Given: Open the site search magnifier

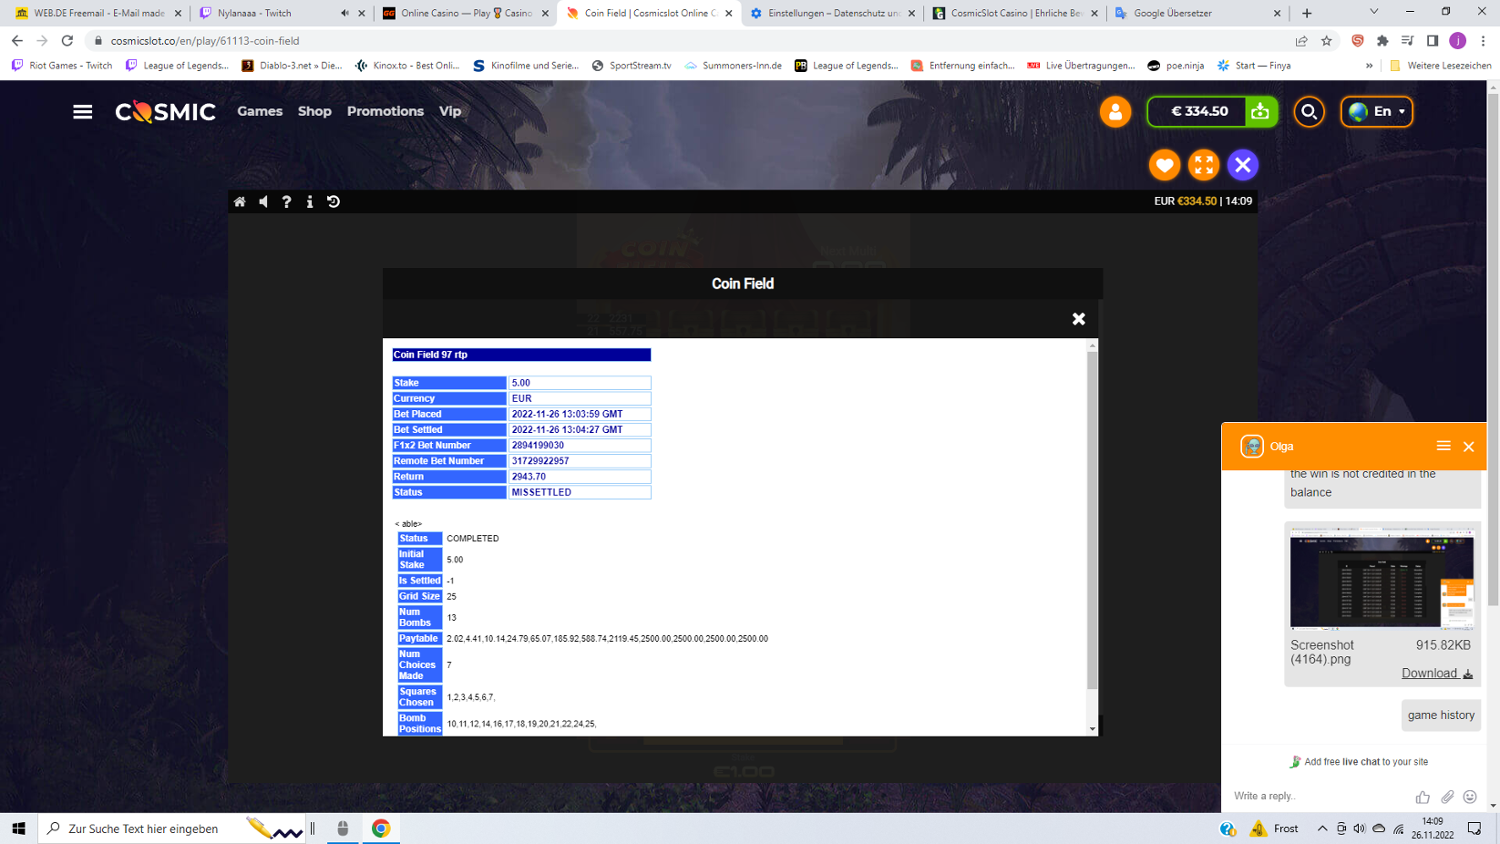Looking at the screenshot, I should 1309,112.
